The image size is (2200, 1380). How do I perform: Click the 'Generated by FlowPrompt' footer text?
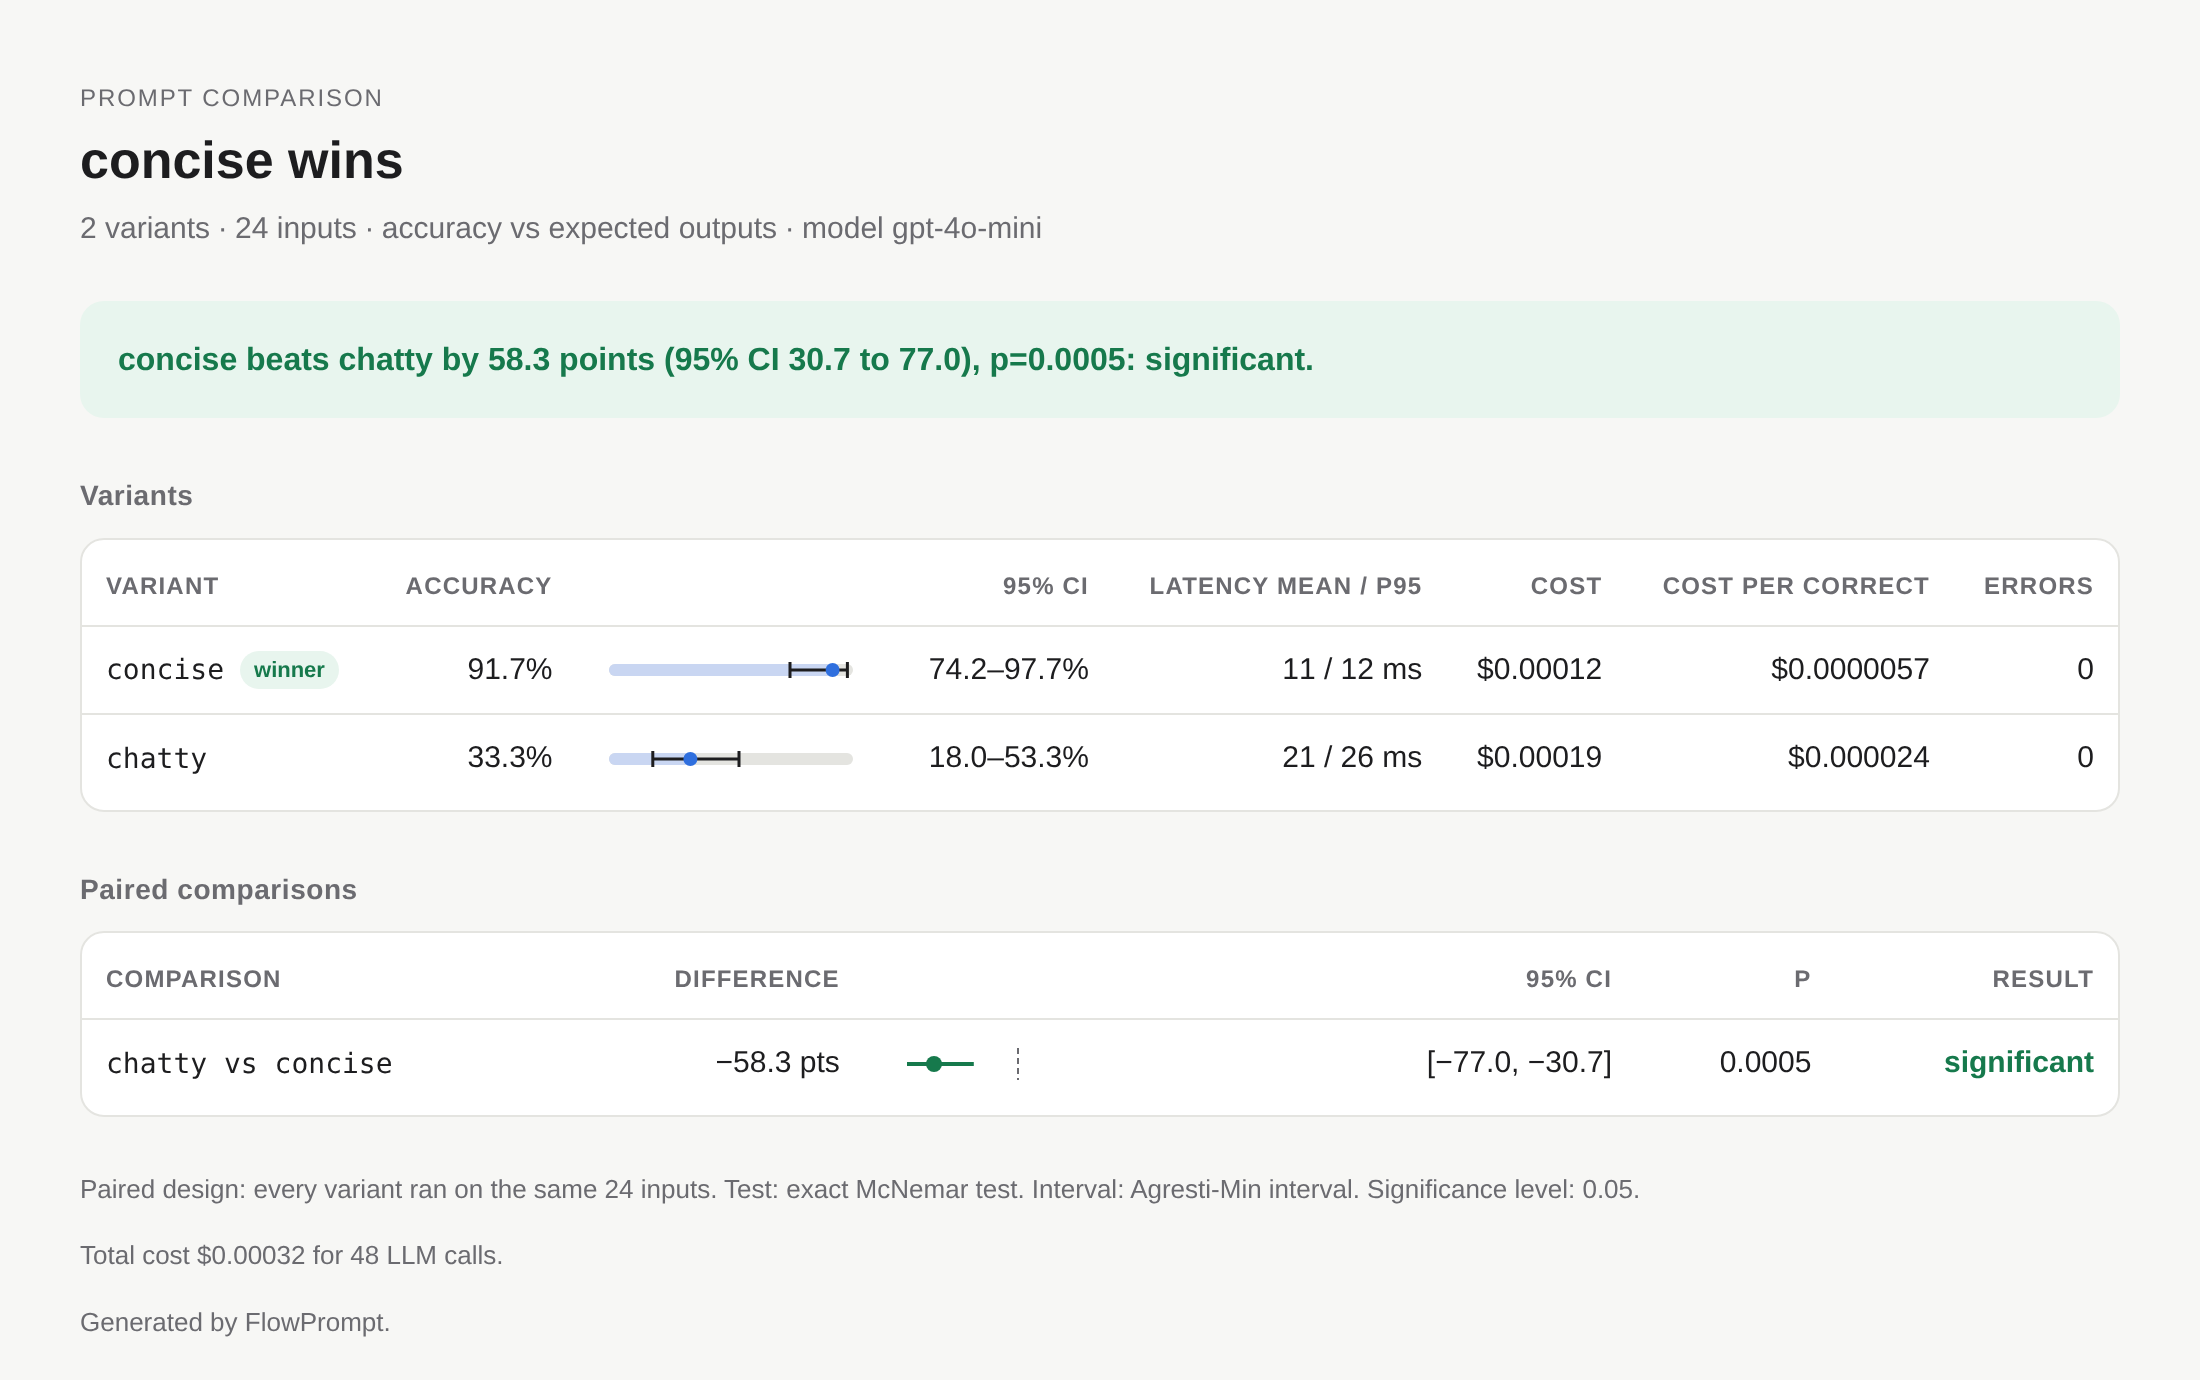235,1322
